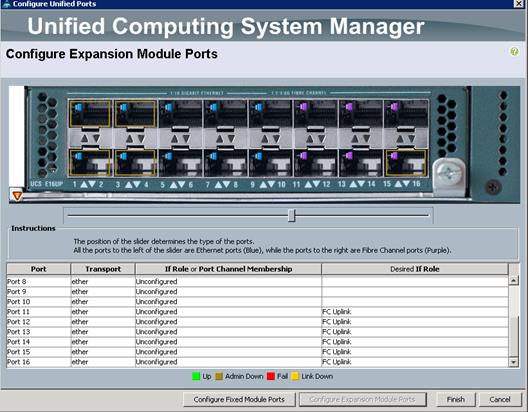Click FC Uplink cell for Port 13
Screen dimensions: 528x412
[415, 332]
